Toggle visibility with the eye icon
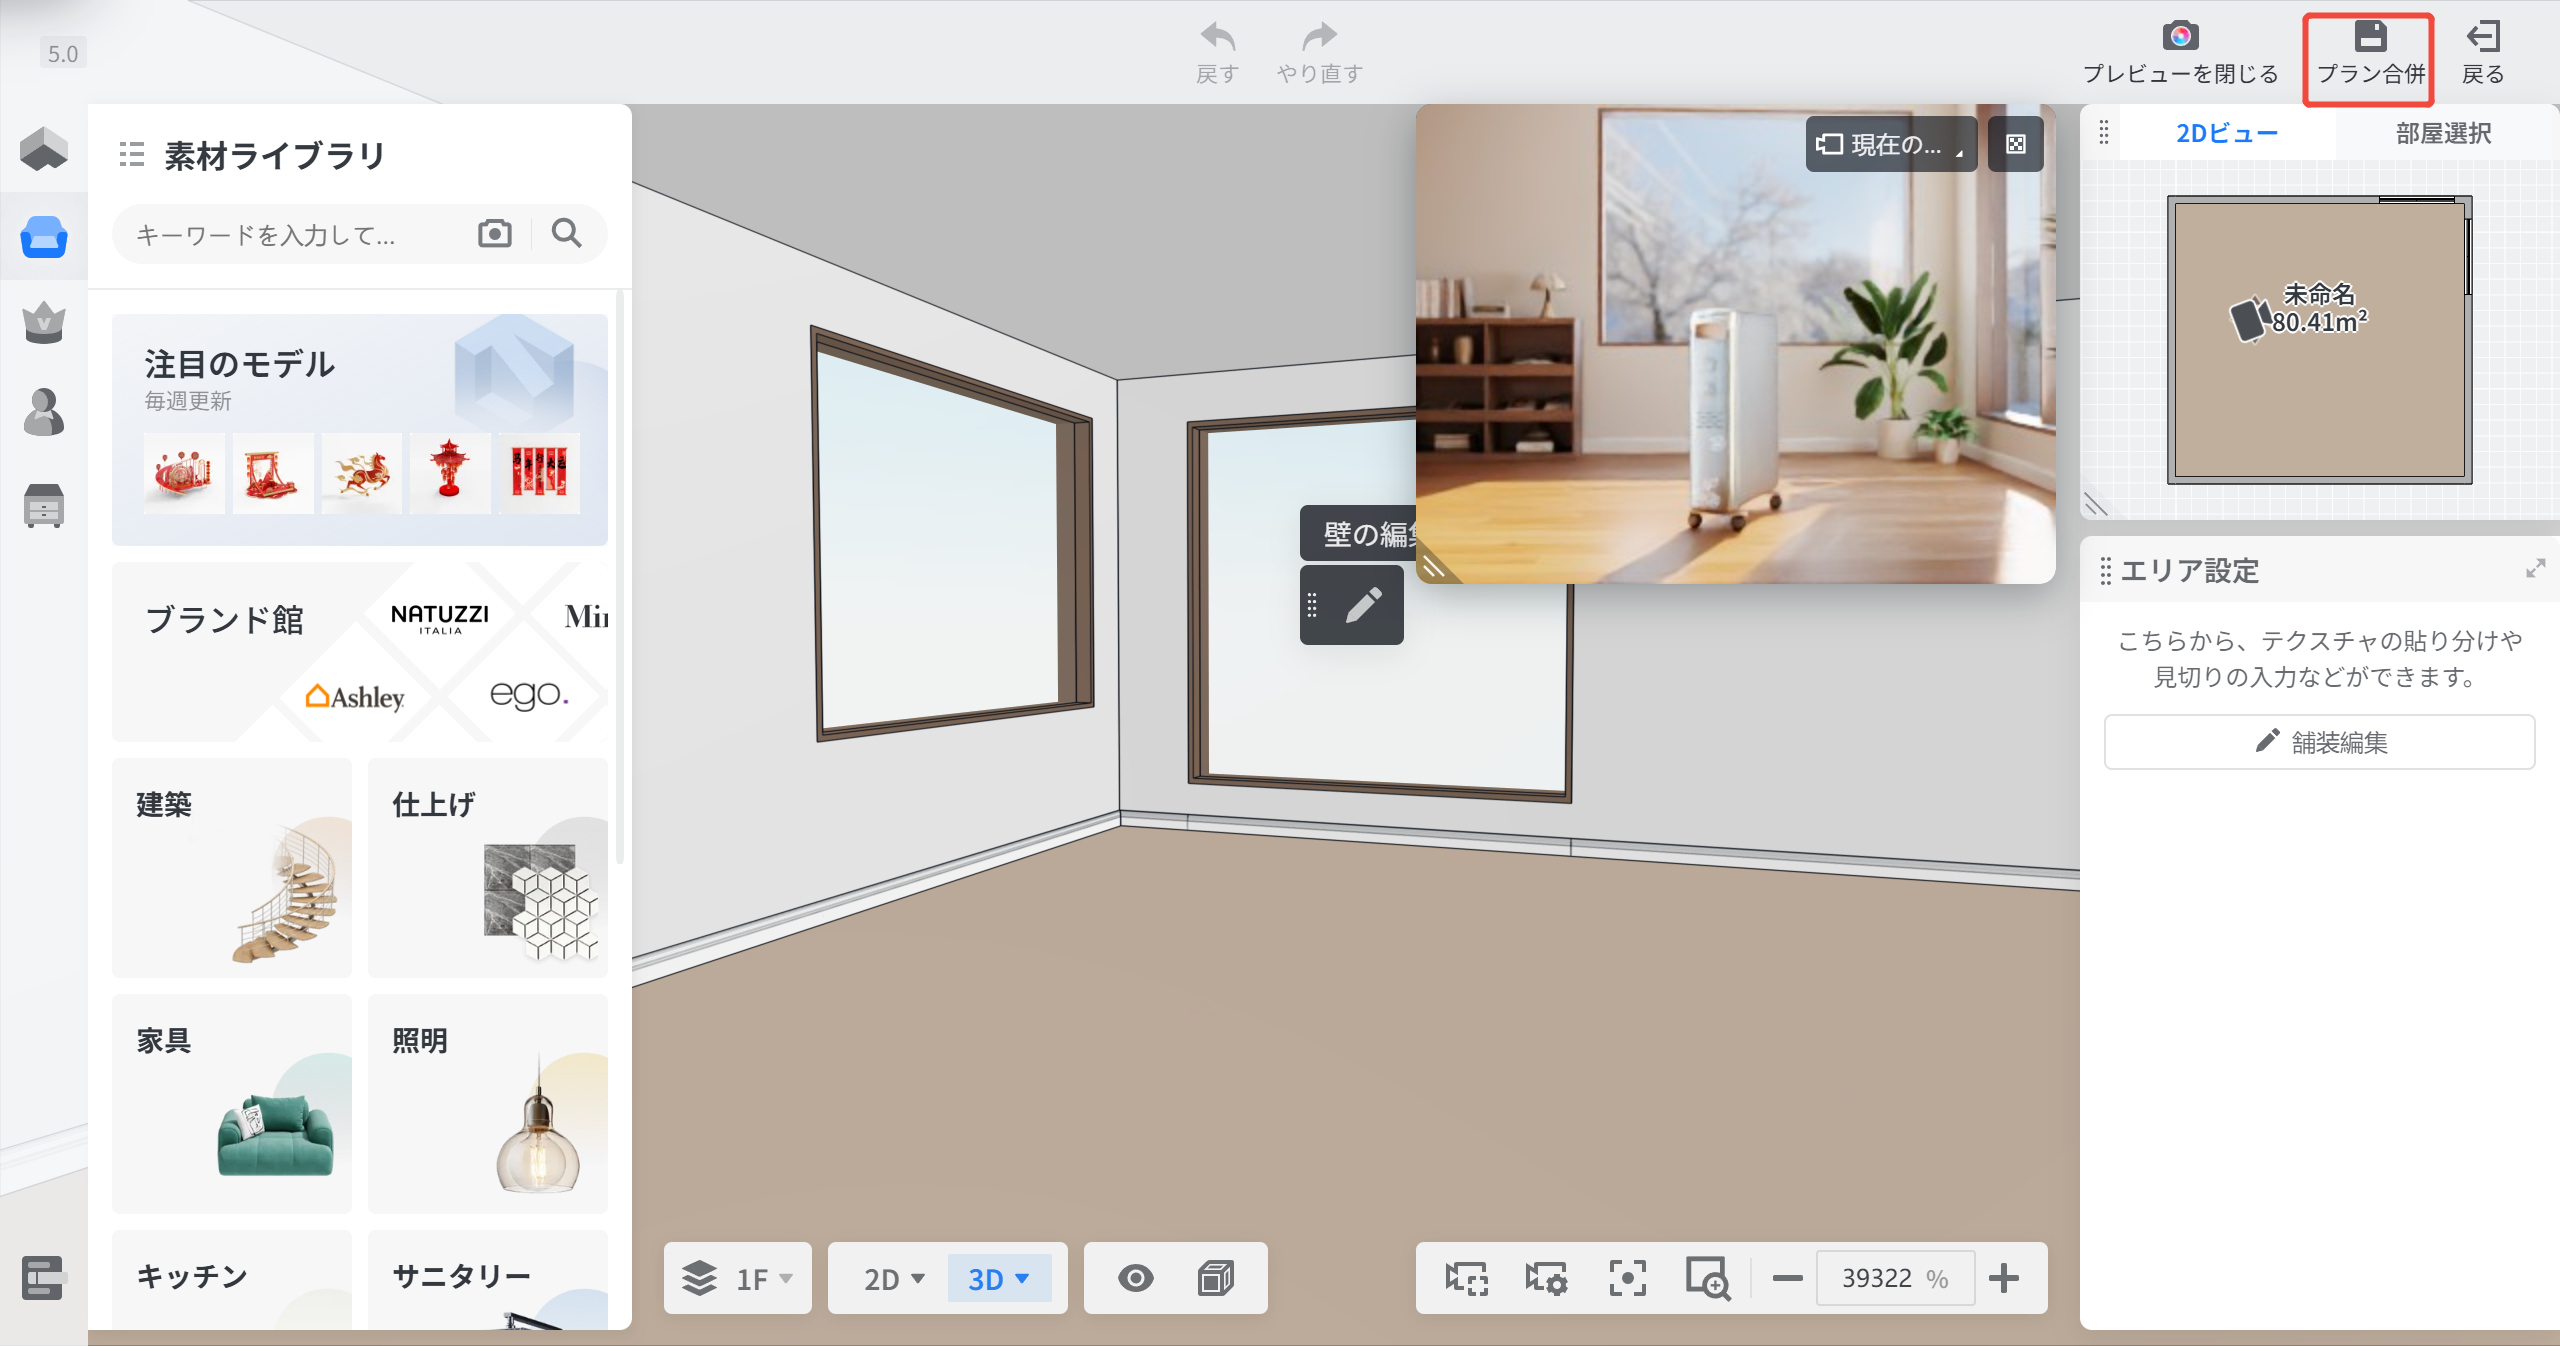 pos(1136,1278)
